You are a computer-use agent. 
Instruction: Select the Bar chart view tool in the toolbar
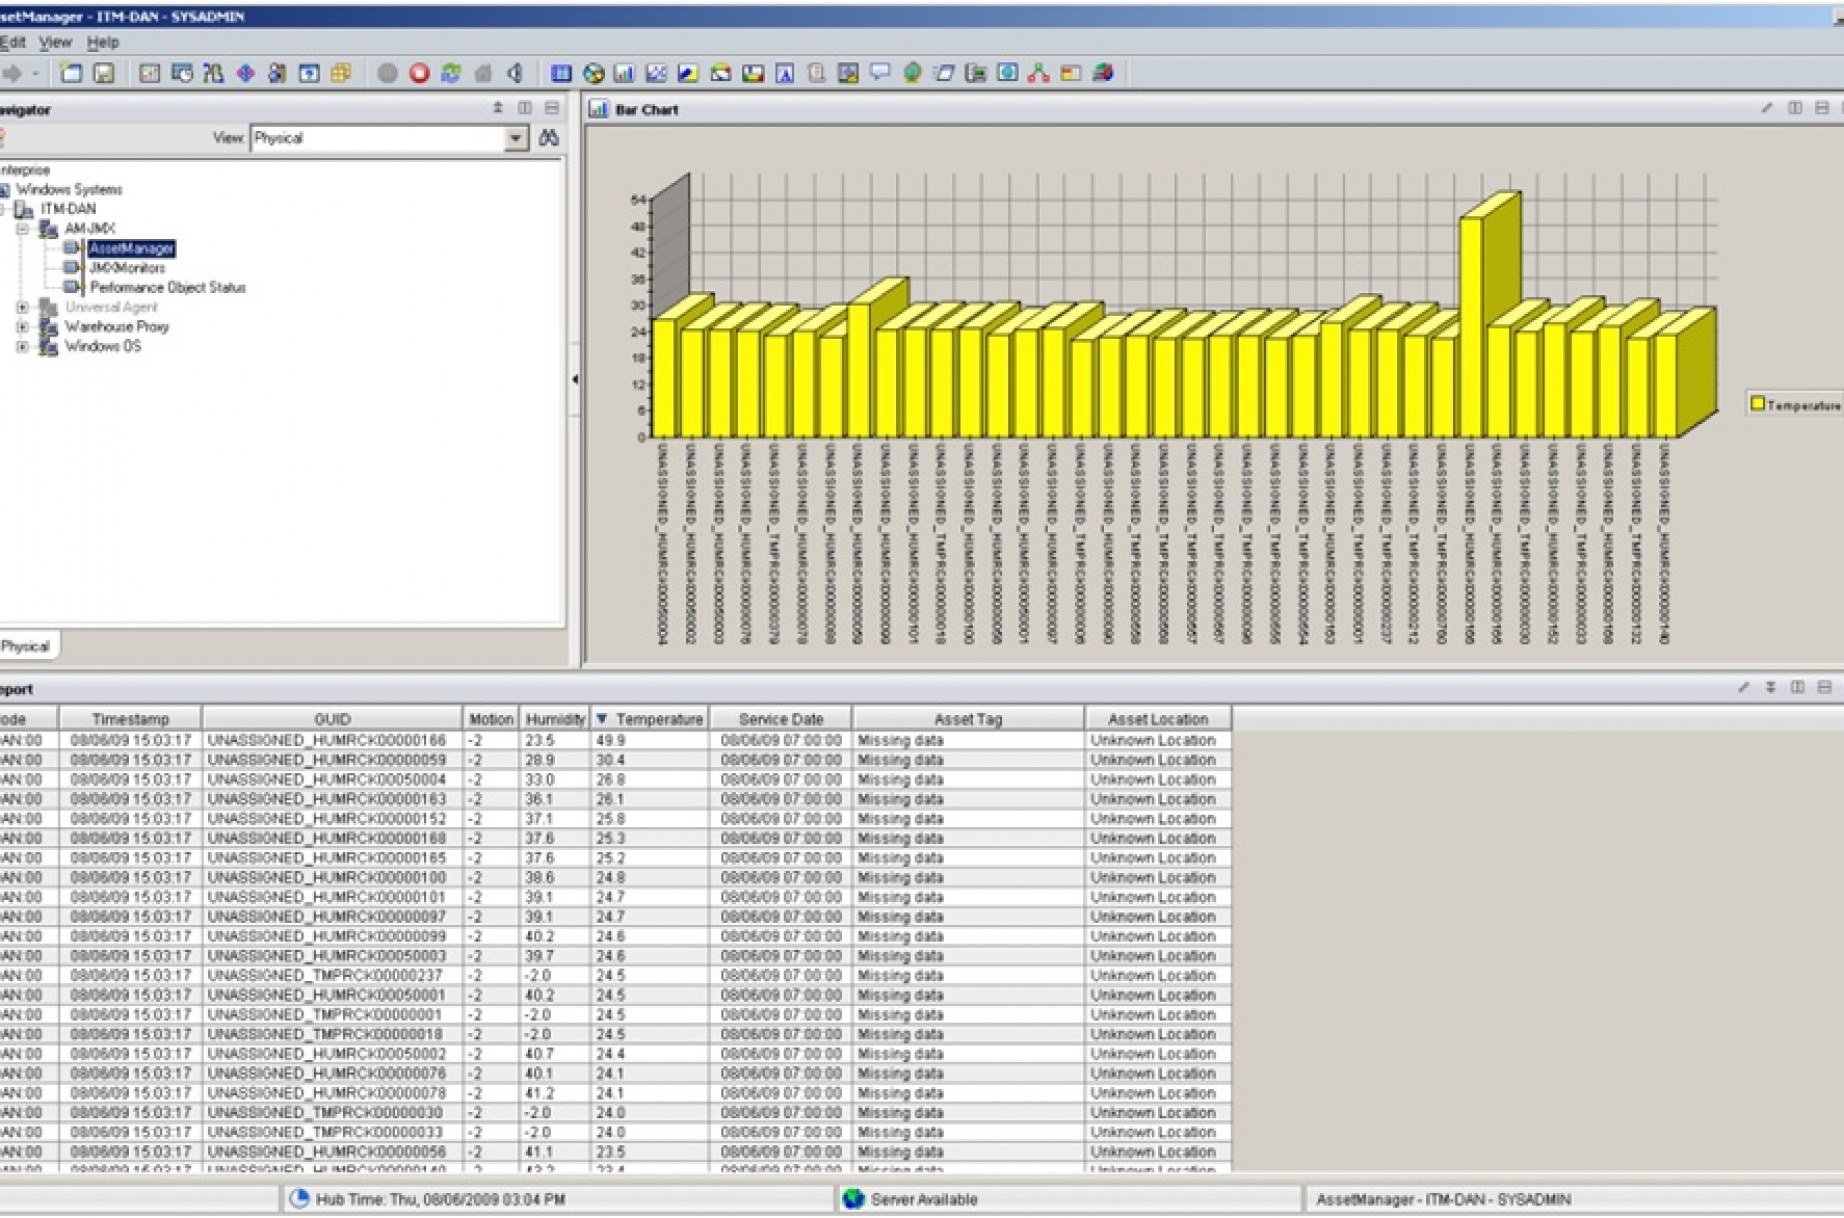622,72
